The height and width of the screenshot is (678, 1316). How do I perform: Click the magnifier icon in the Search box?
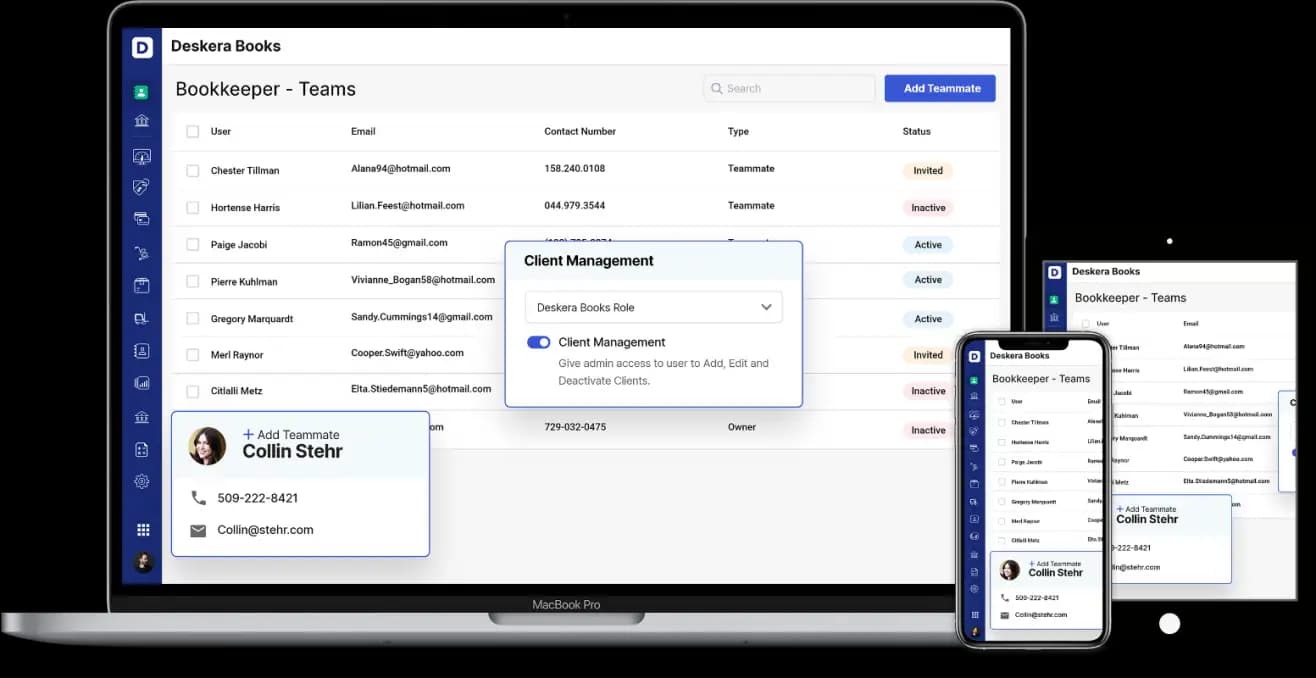tap(716, 88)
